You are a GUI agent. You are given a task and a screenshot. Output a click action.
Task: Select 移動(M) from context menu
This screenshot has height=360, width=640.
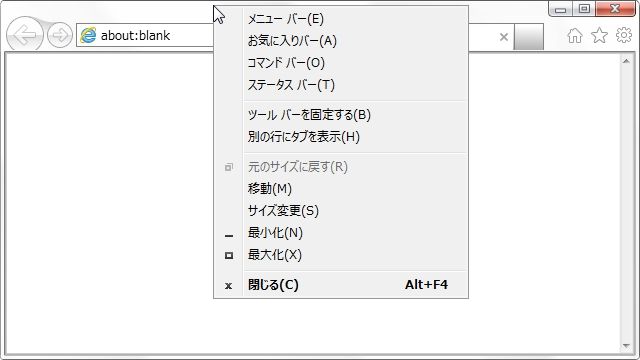coord(341,189)
